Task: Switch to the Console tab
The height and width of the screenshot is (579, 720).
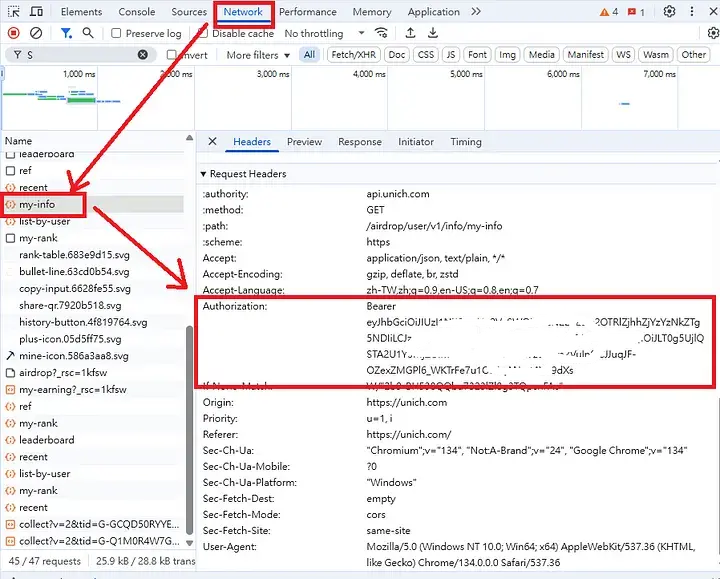Action: click(x=137, y=12)
